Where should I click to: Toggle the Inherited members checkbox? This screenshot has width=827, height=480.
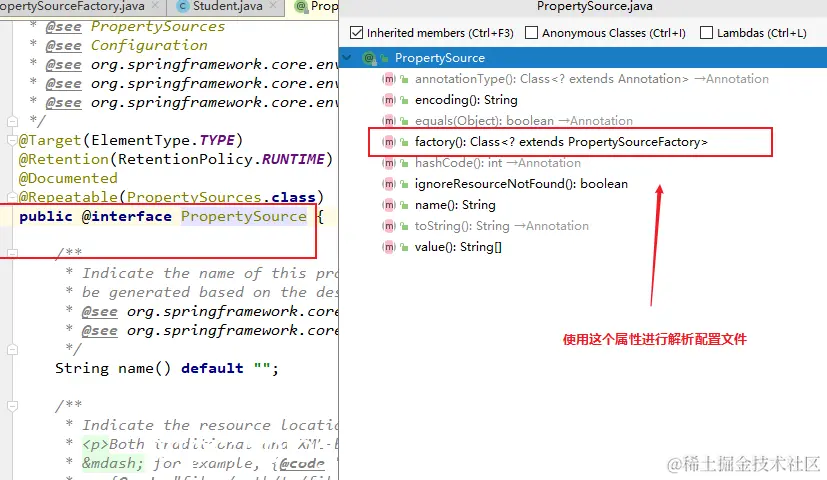click(x=357, y=33)
